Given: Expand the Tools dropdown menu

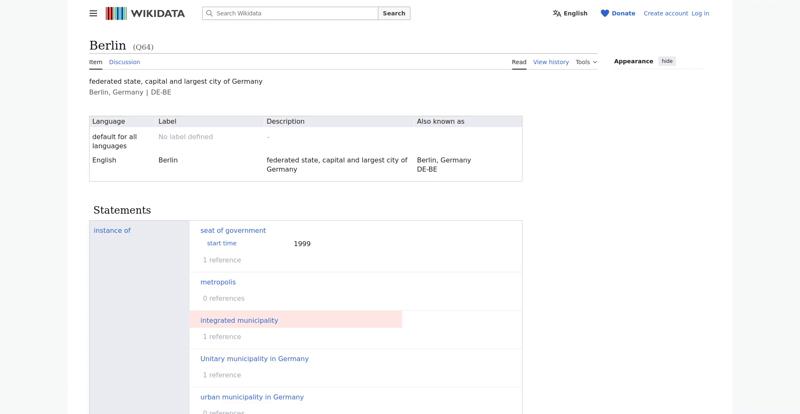Looking at the screenshot, I should pos(586,62).
